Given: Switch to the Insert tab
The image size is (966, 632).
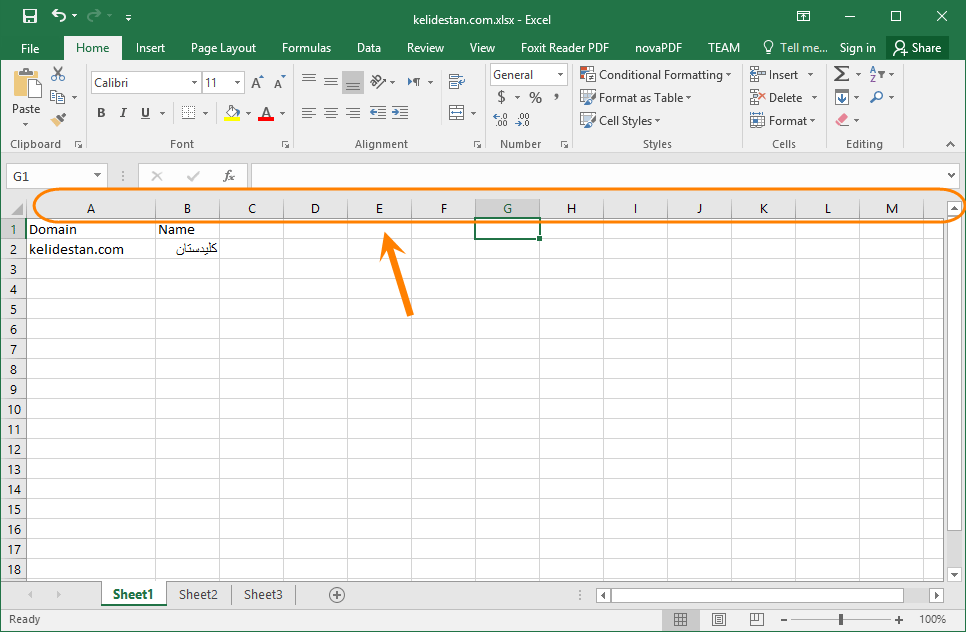Looking at the screenshot, I should coord(150,48).
